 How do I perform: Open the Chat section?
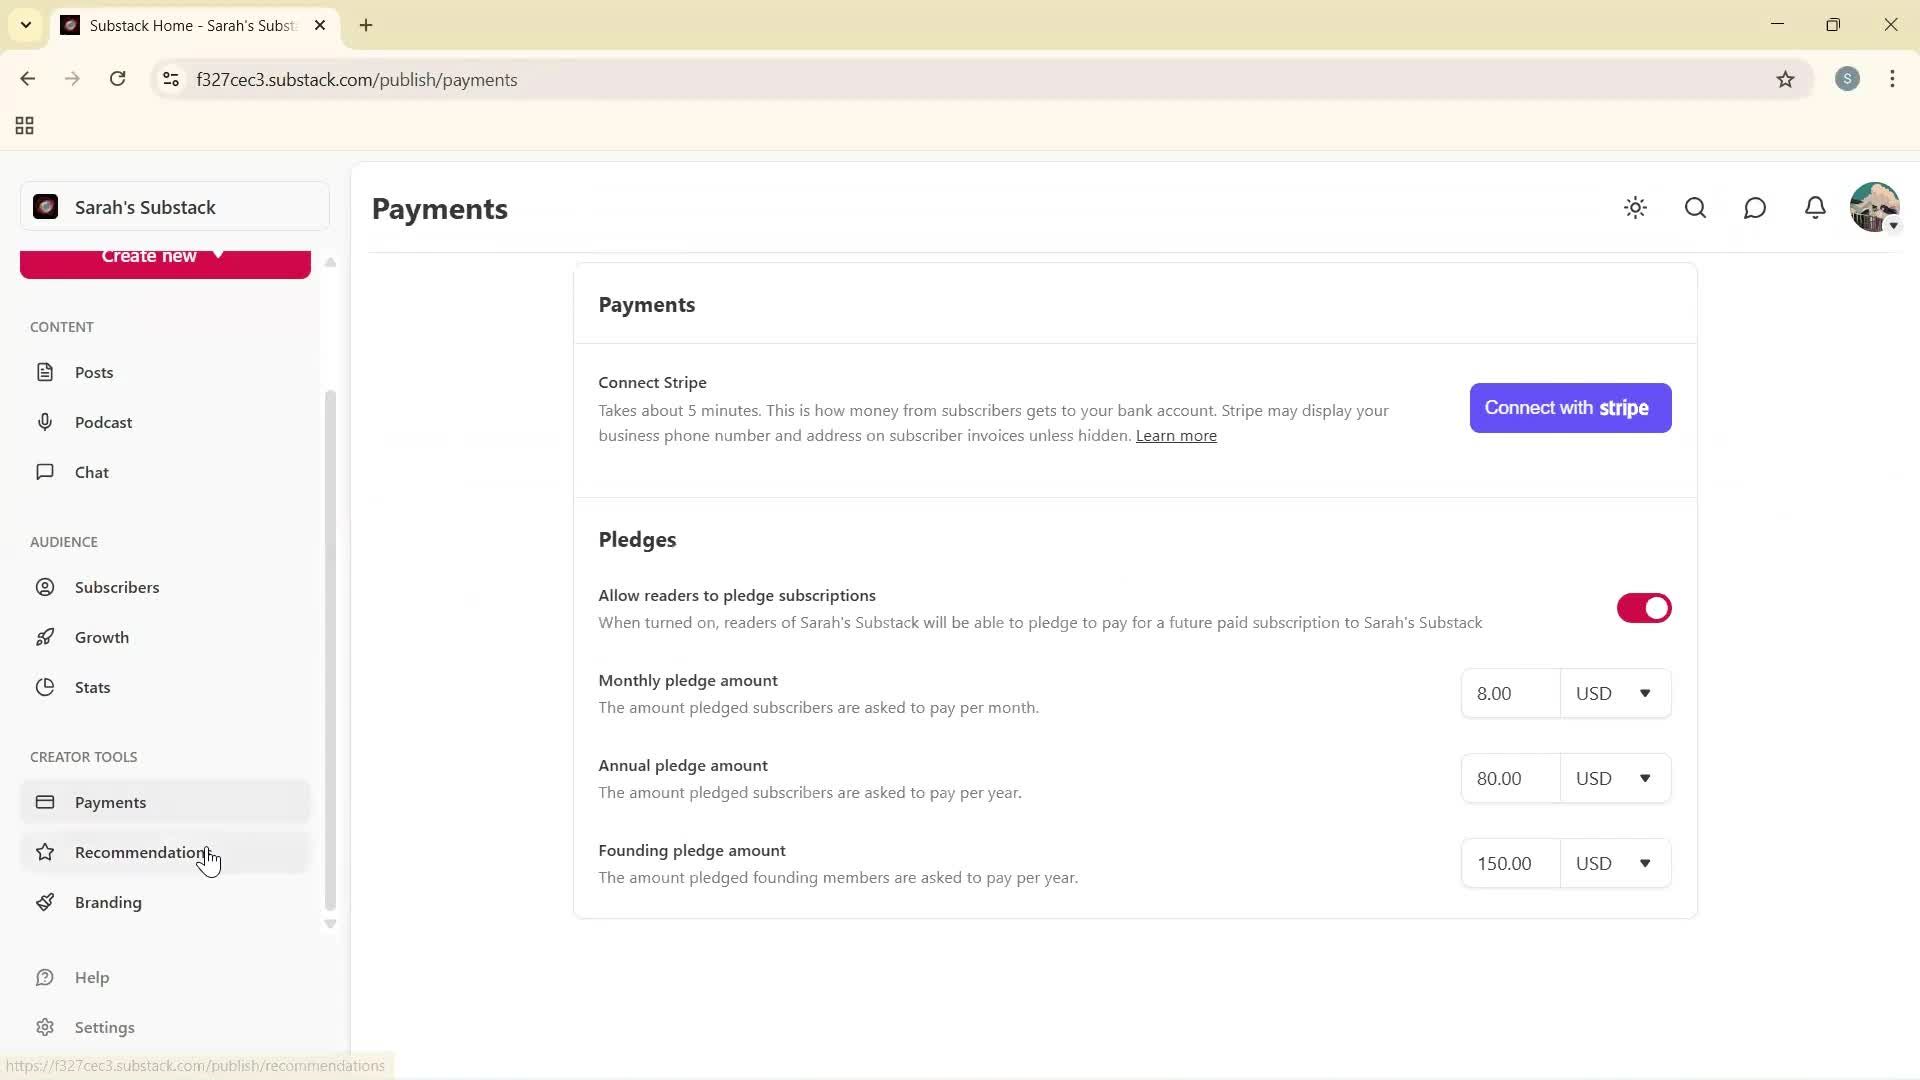click(x=91, y=471)
